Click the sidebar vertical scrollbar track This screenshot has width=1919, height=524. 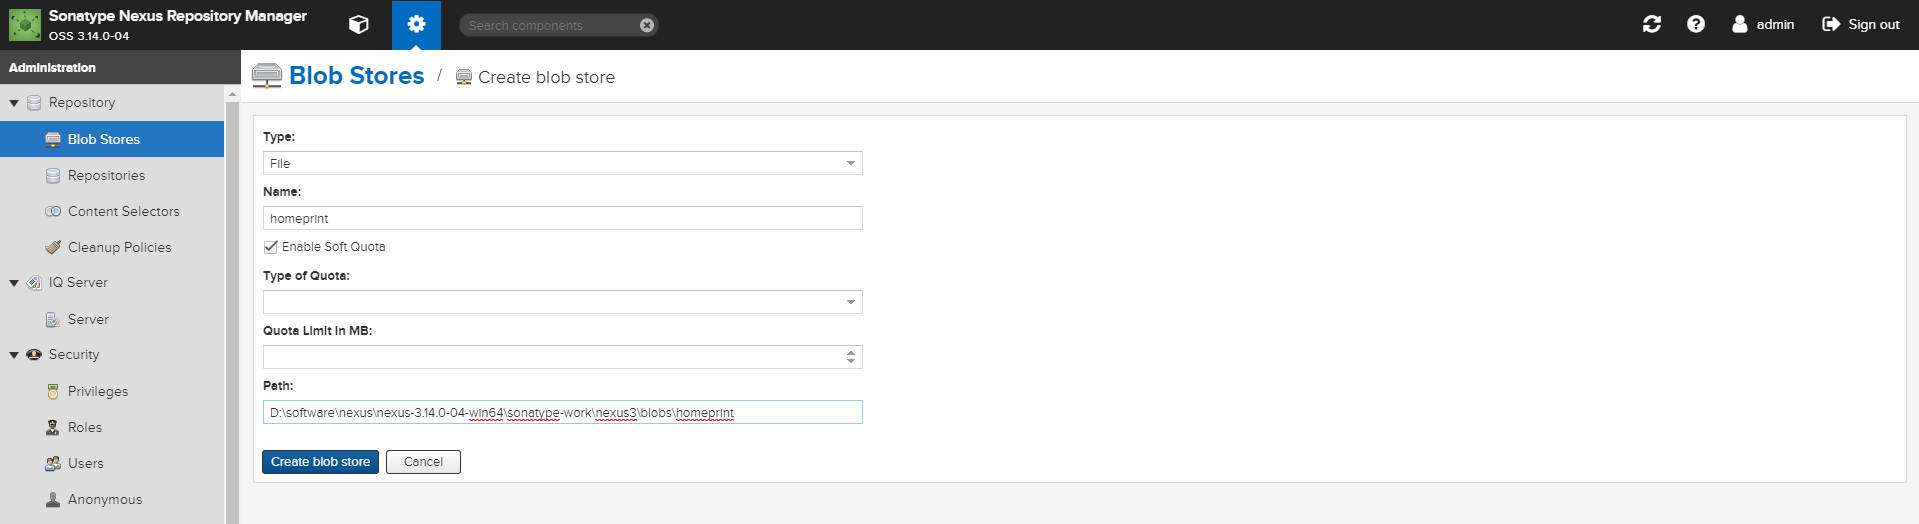click(233, 312)
